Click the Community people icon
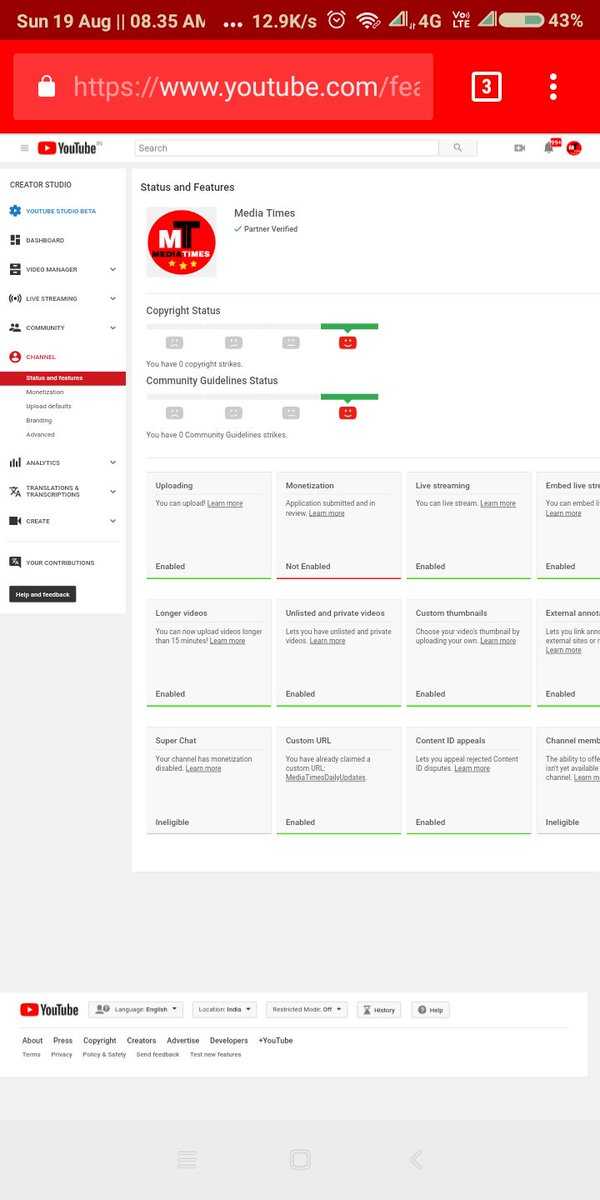The width and height of the screenshot is (600, 1200). click(x=15, y=327)
